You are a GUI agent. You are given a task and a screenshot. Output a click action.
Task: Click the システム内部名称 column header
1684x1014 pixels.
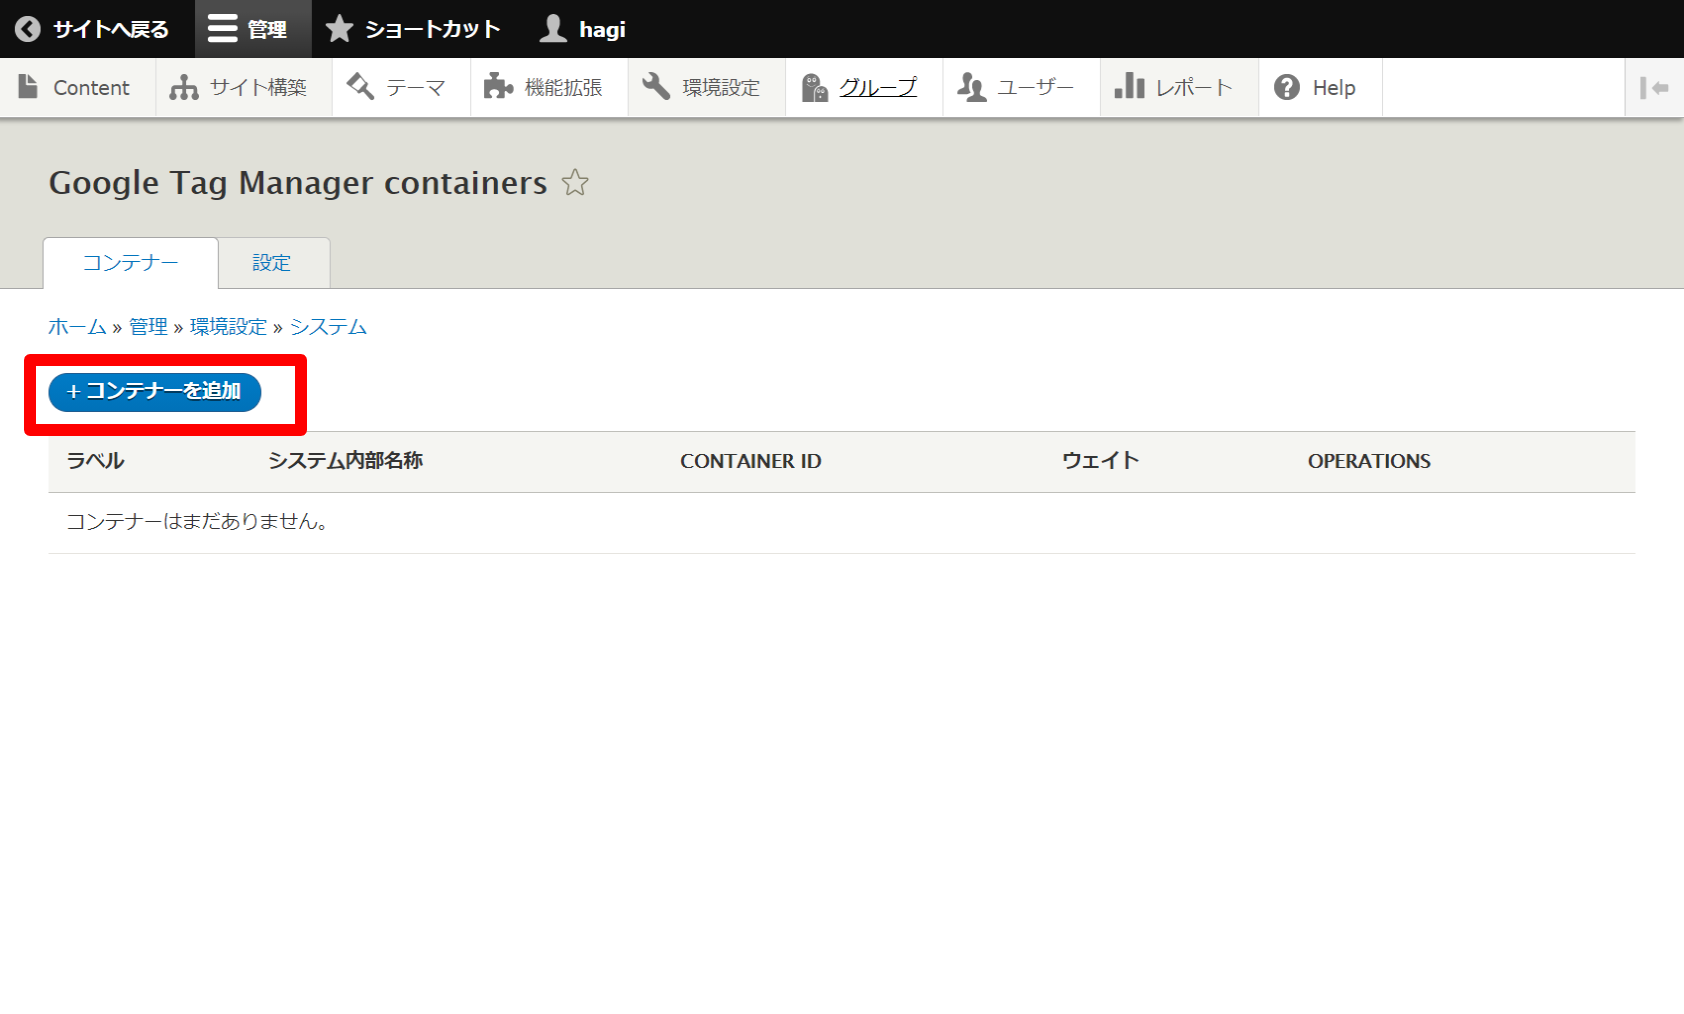click(345, 461)
